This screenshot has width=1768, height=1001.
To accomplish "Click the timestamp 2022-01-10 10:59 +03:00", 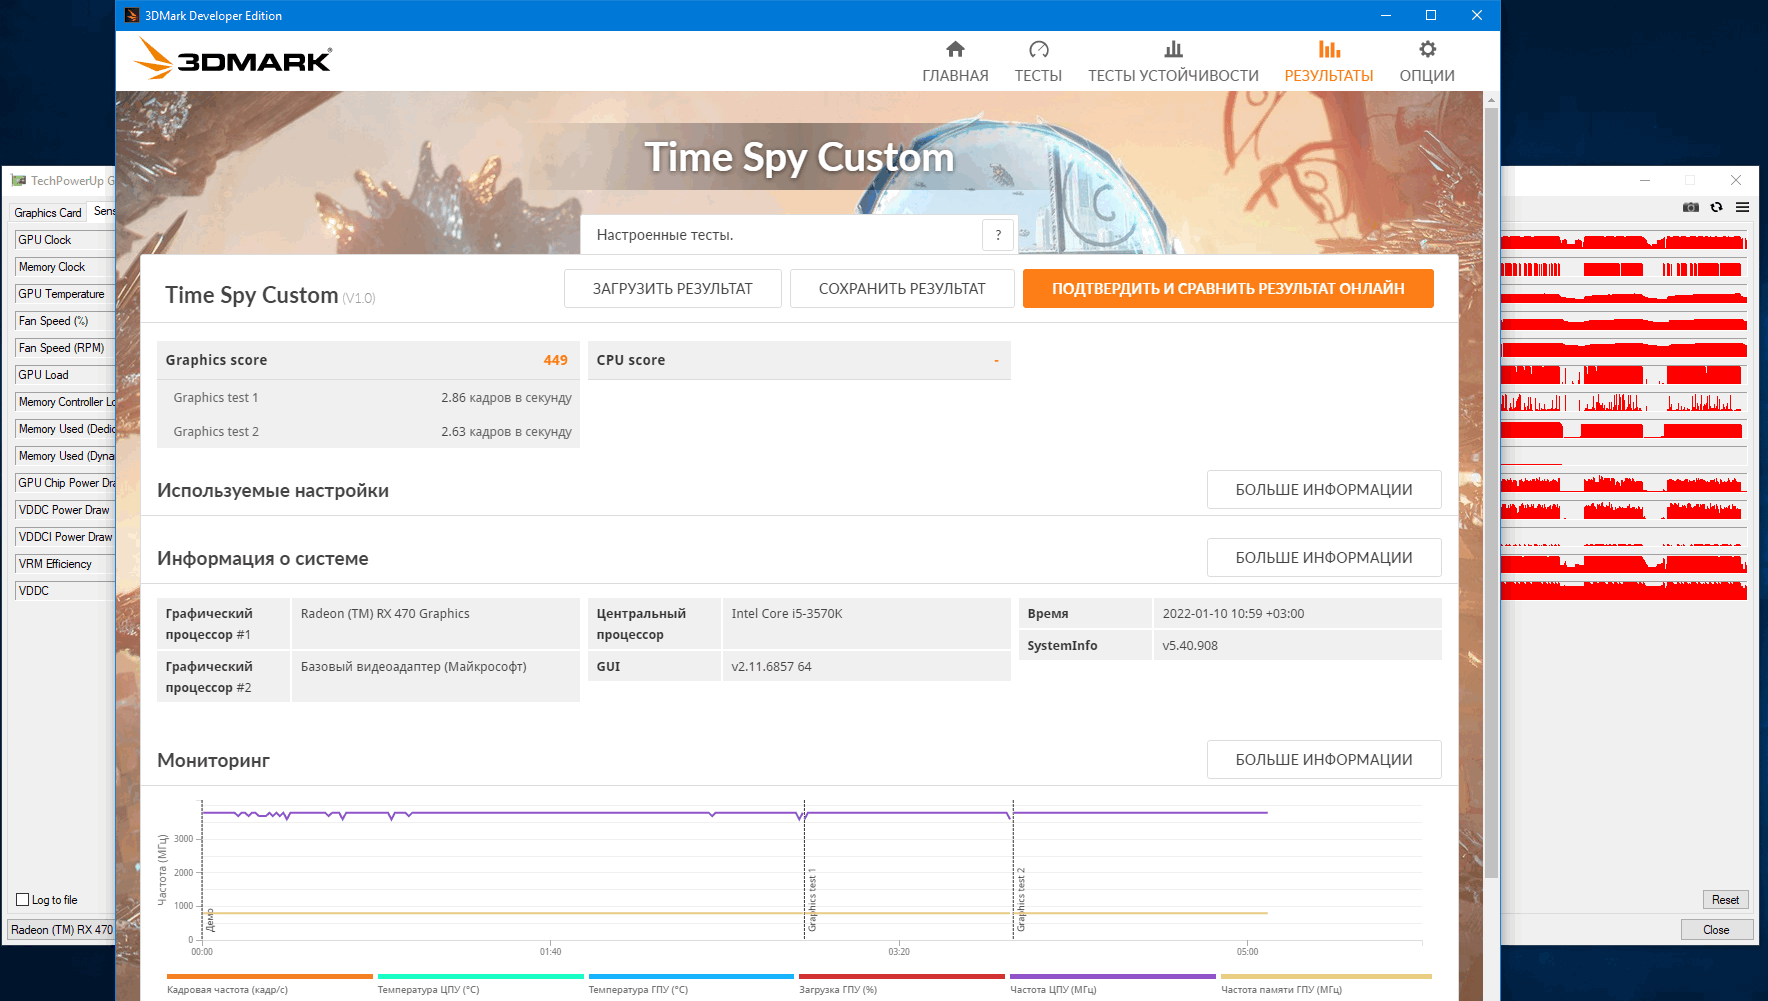I will (1233, 614).
